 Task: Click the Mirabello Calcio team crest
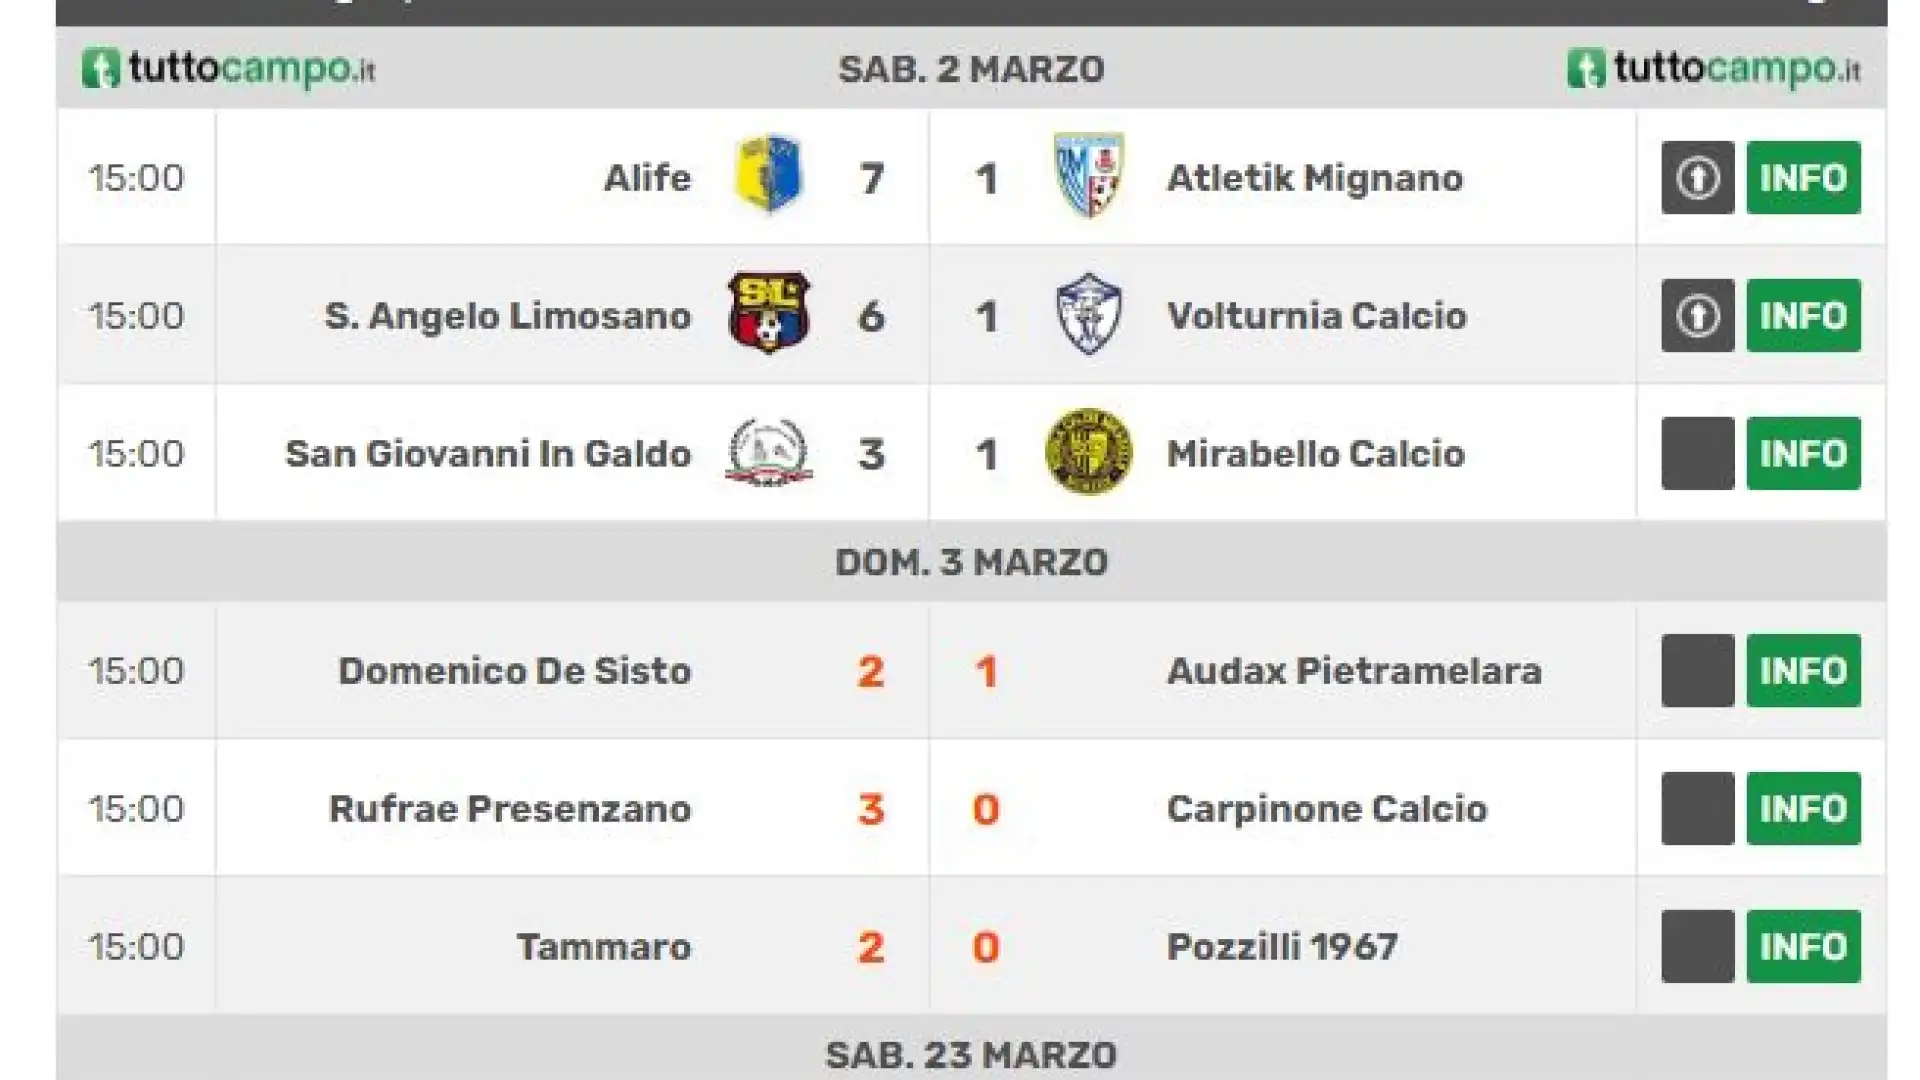point(1089,451)
